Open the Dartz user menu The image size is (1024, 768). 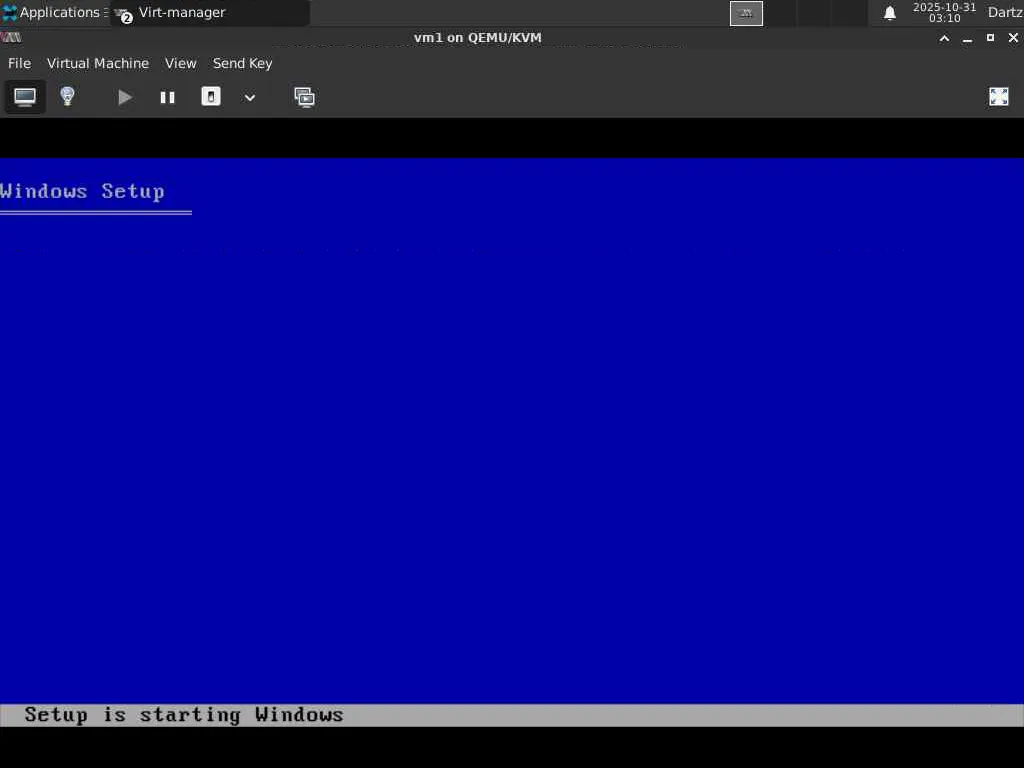(1004, 12)
